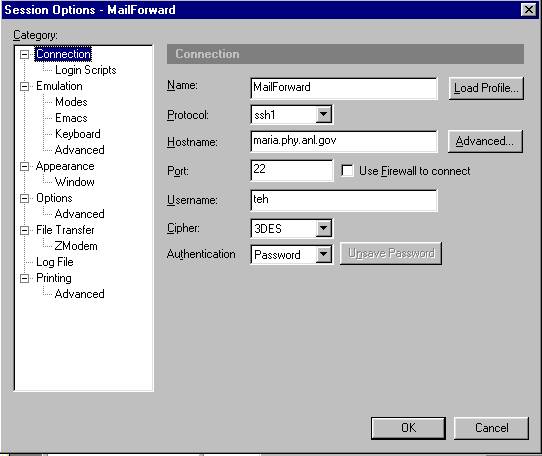Collapse the Printing tree node
542x456 pixels.
(x=24, y=278)
